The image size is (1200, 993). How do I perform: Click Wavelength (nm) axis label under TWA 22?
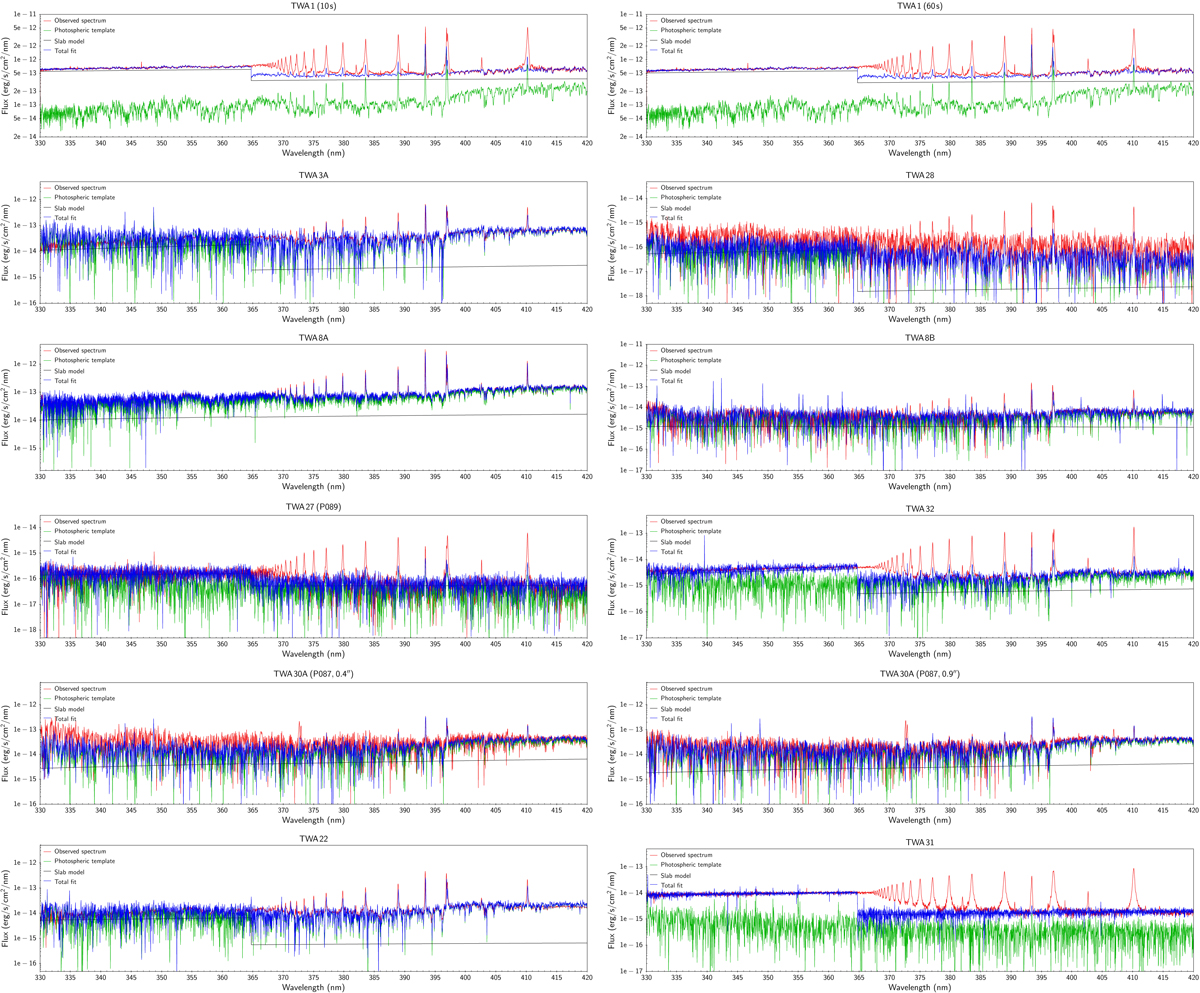click(x=313, y=987)
